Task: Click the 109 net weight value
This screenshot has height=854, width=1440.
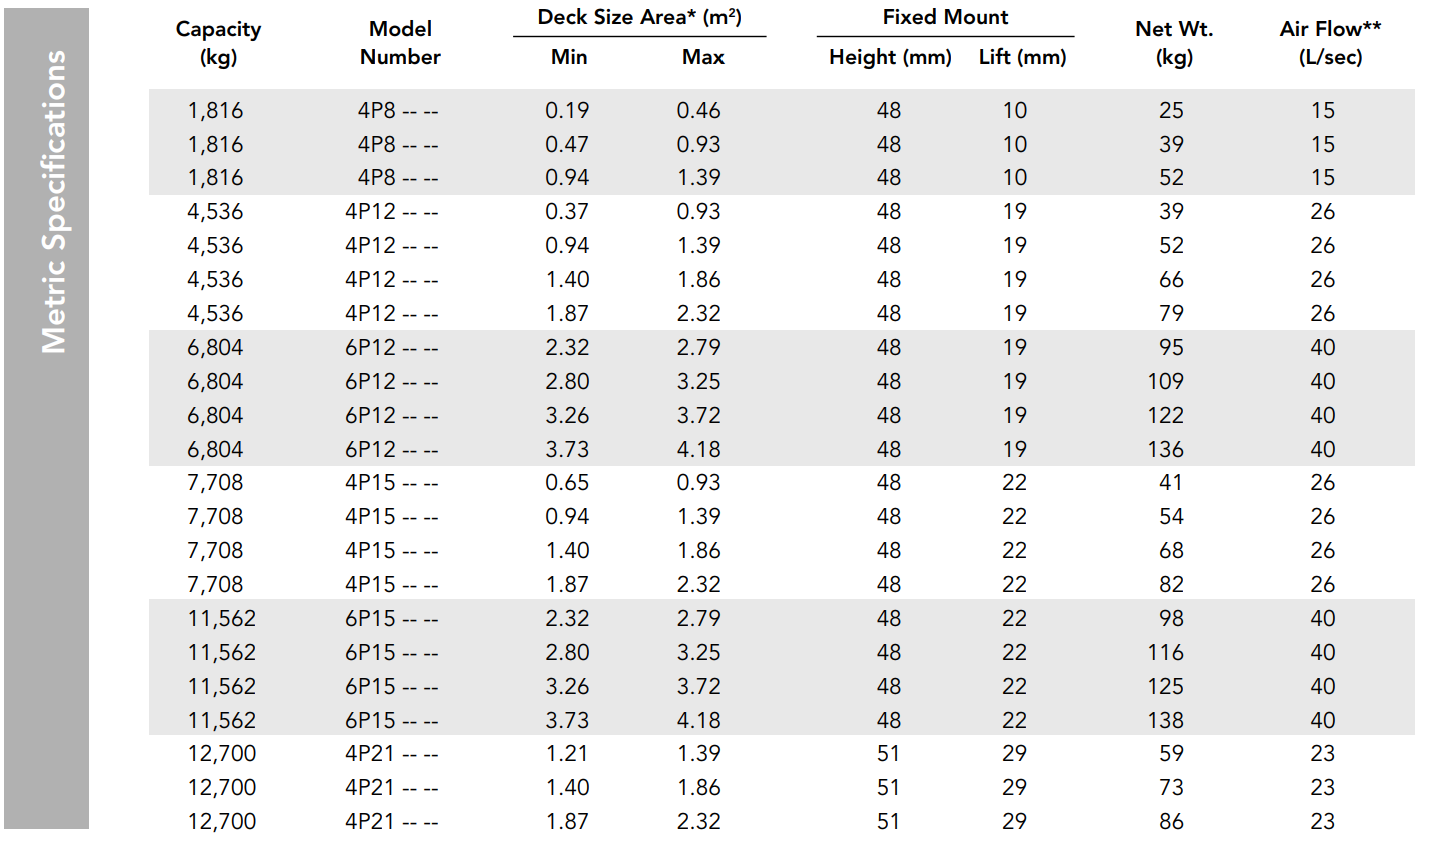Action: (x=1166, y=382)
